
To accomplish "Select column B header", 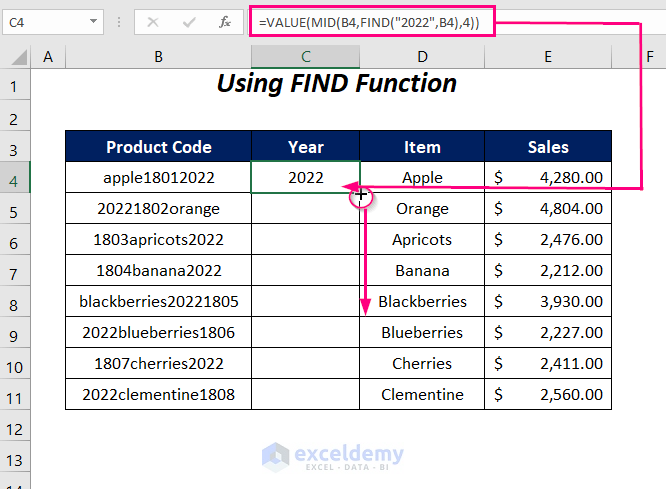I will (x=158, y=58).
